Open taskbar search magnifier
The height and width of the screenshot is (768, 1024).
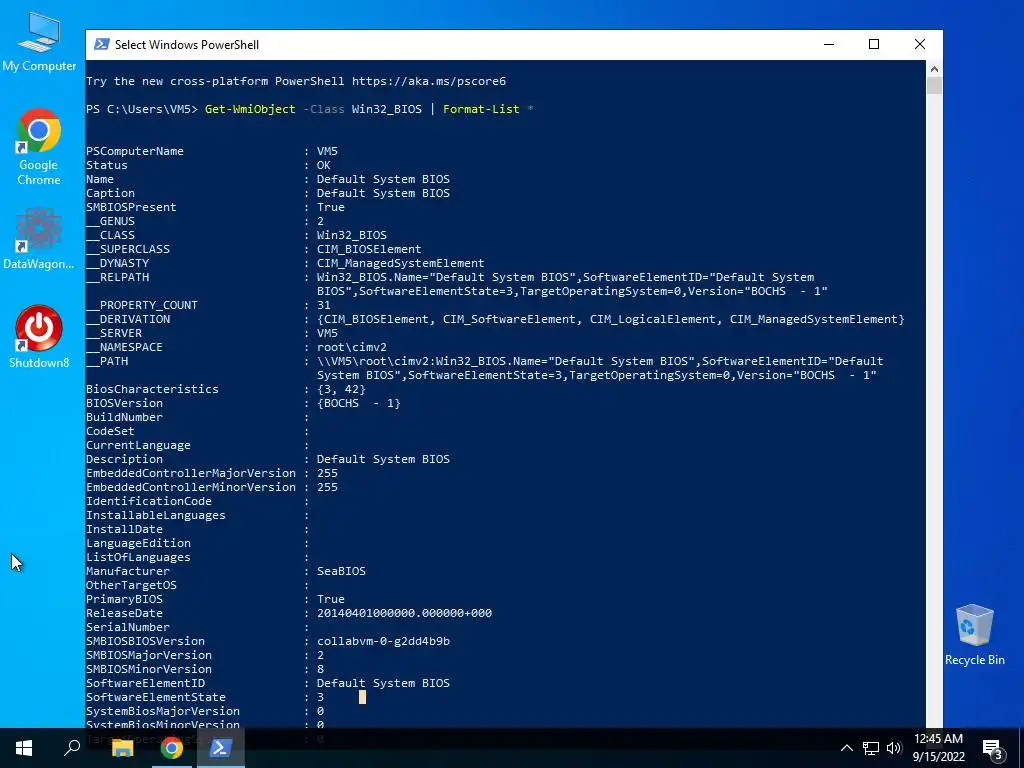pos(72,748)
